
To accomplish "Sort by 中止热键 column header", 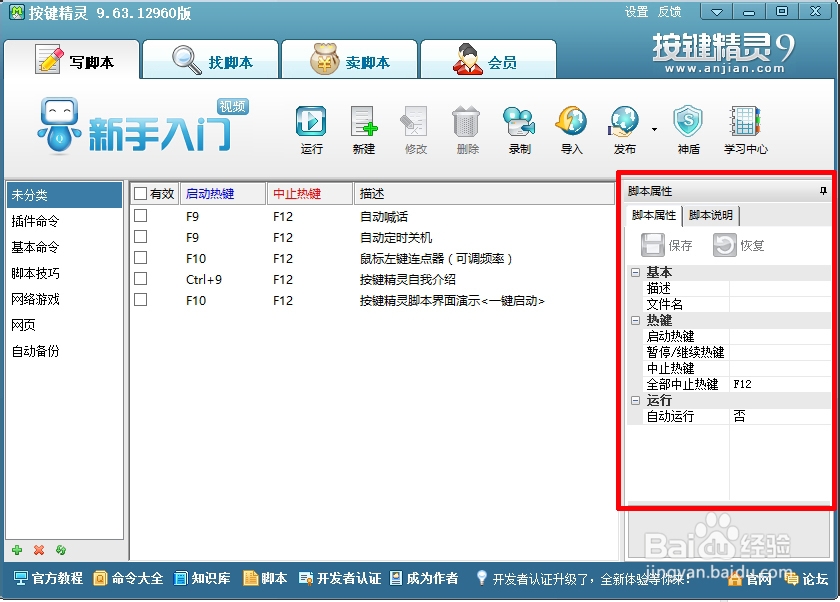I will [310, 193].
